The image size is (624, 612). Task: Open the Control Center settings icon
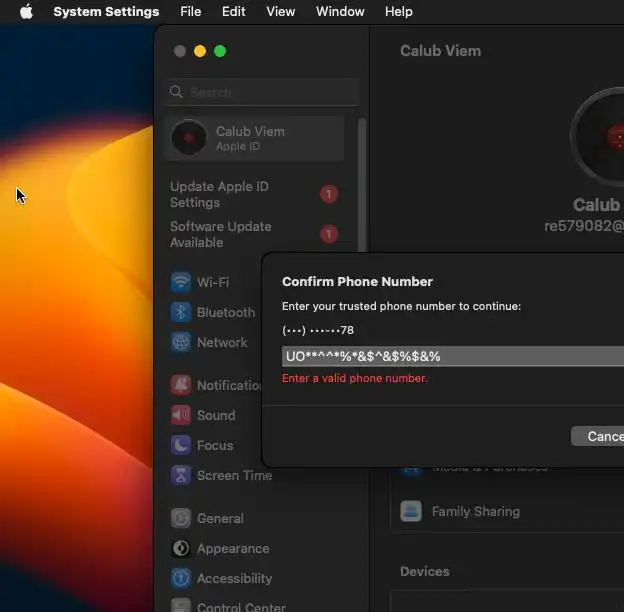click(181, 606)
